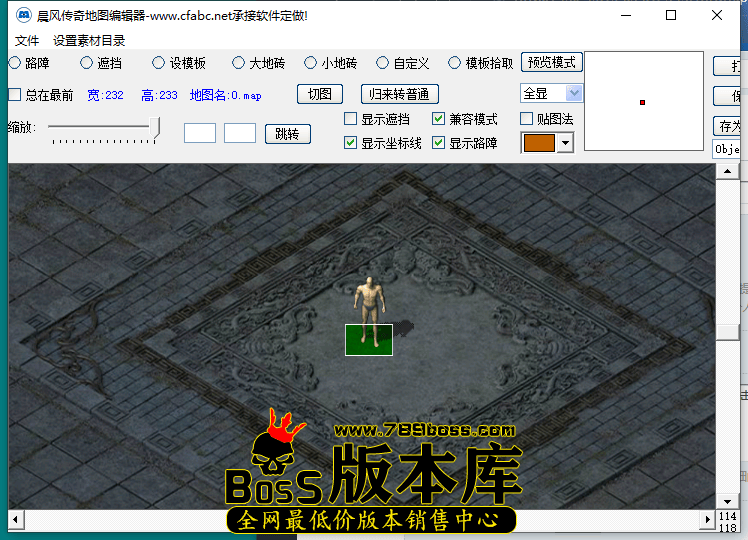Image resolution: width=748 pixels, height=540 pixels.
Task: Click the 归来转普通 button
Action: [400, 94]
